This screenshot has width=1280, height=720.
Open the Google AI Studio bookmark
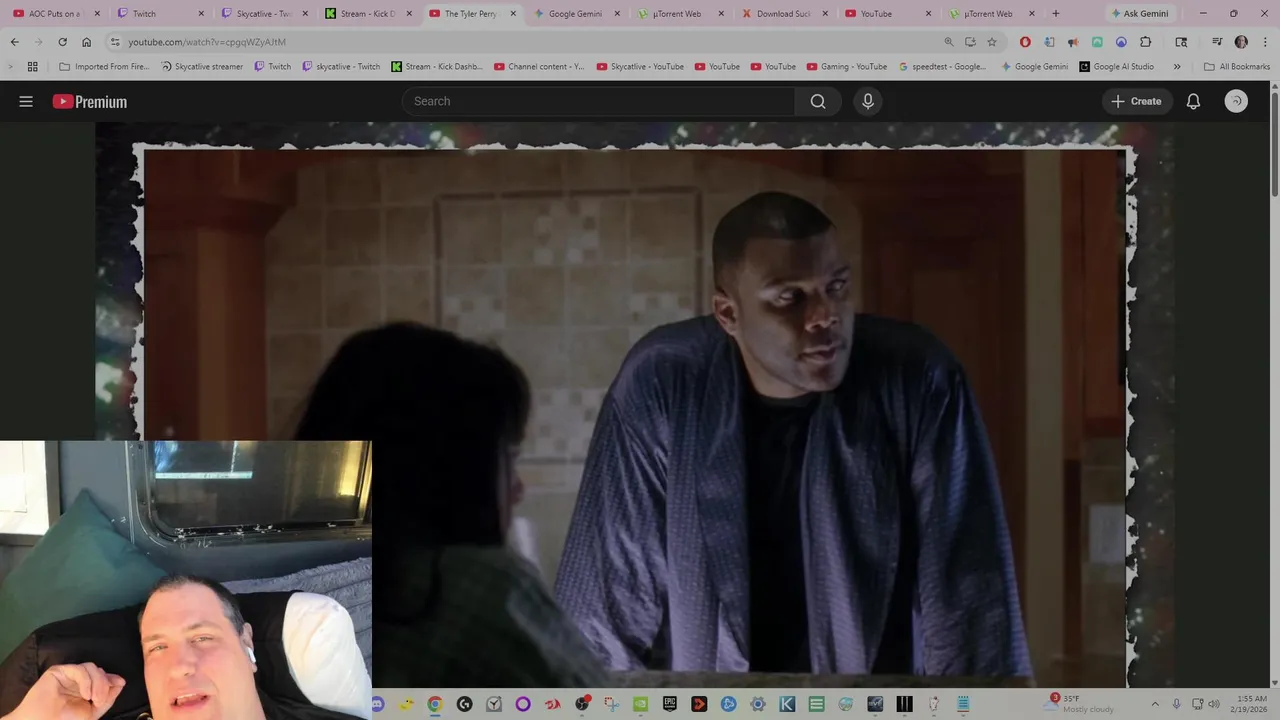tap(1117, 67)
